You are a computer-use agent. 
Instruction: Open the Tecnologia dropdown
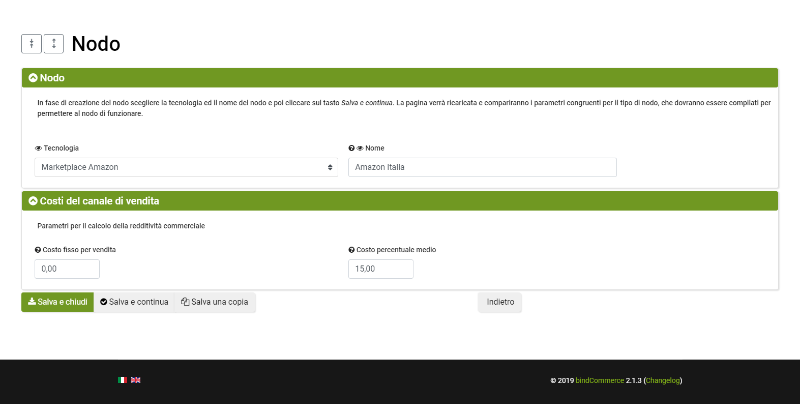coord(186,167)
